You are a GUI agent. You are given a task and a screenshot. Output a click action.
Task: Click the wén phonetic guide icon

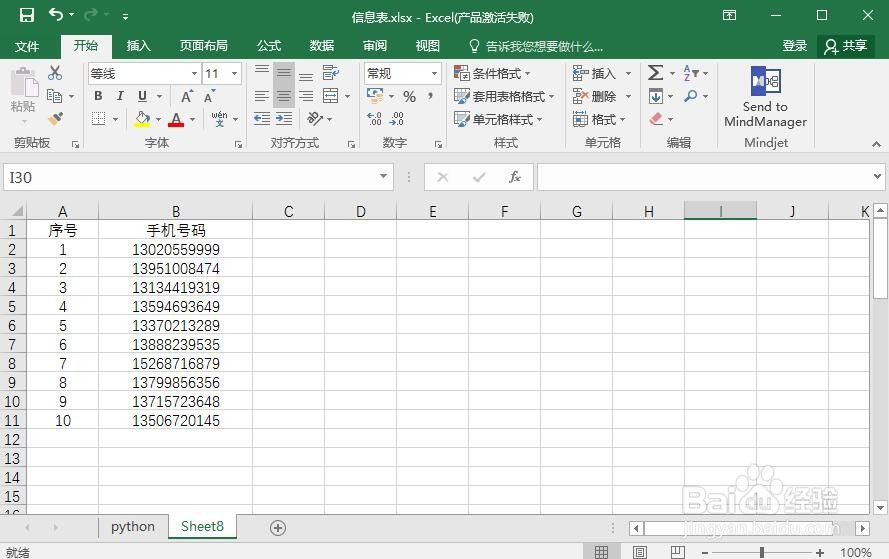click(219, 119)
